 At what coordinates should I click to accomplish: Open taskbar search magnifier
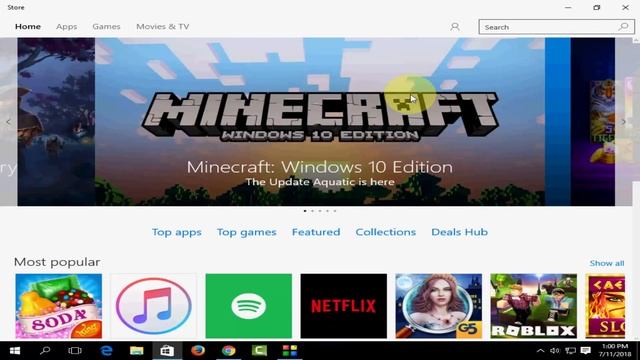click(45, 351)
